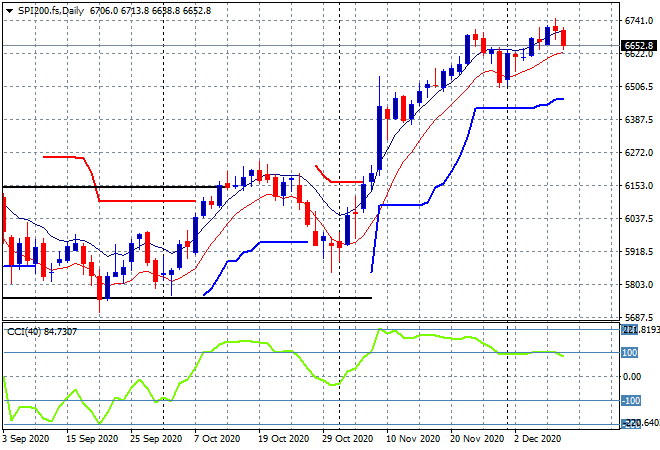Click the SPI200.fs,Daily chart title text
660x450 pixels.
coord(51,11)
